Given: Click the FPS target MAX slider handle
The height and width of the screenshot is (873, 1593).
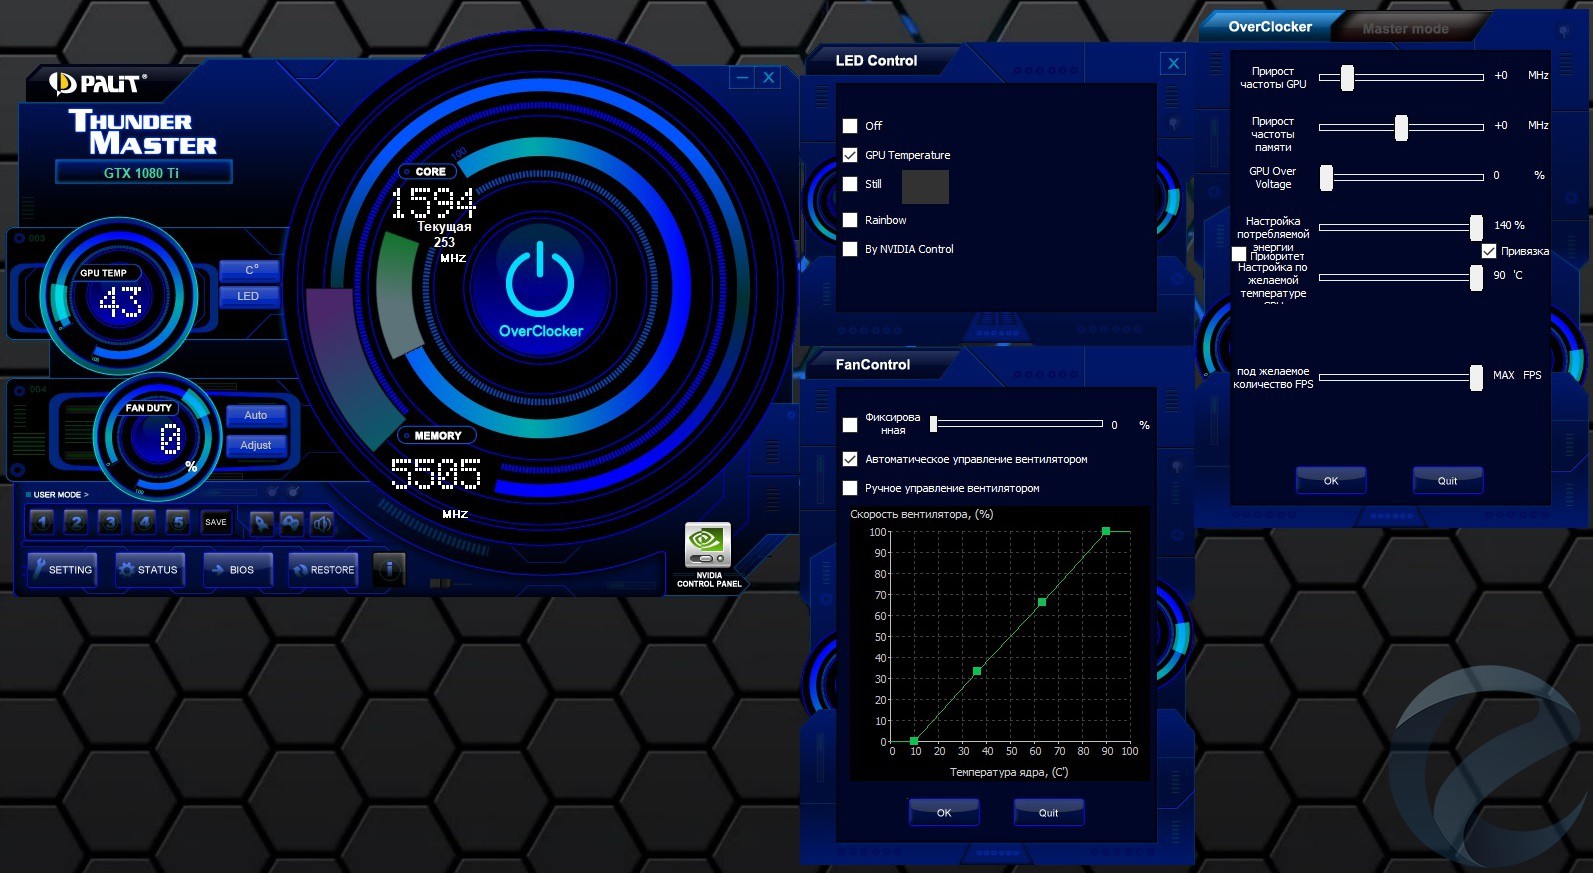Looking at the screenshot, I should (x=1476, y=377).
